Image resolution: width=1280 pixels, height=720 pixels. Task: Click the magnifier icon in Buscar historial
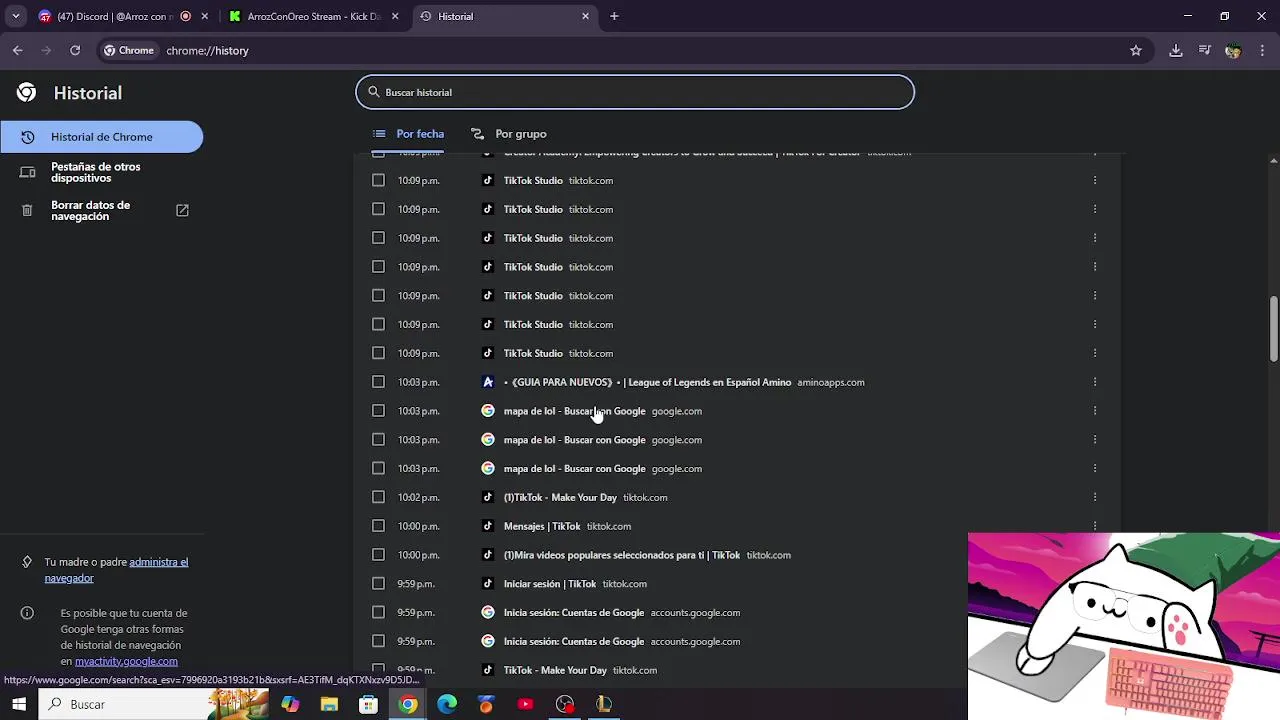click(x=374, y=92)
